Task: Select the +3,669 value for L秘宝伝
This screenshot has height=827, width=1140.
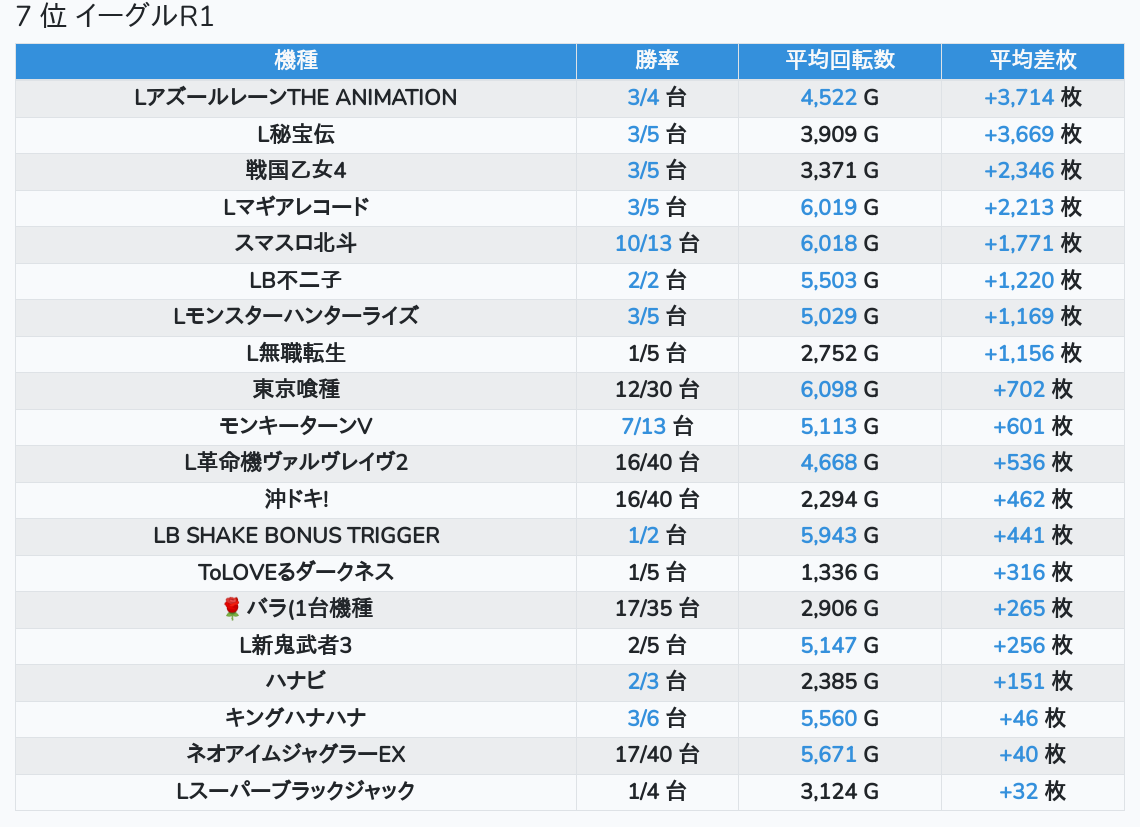Action: (x=1019, y=135)
